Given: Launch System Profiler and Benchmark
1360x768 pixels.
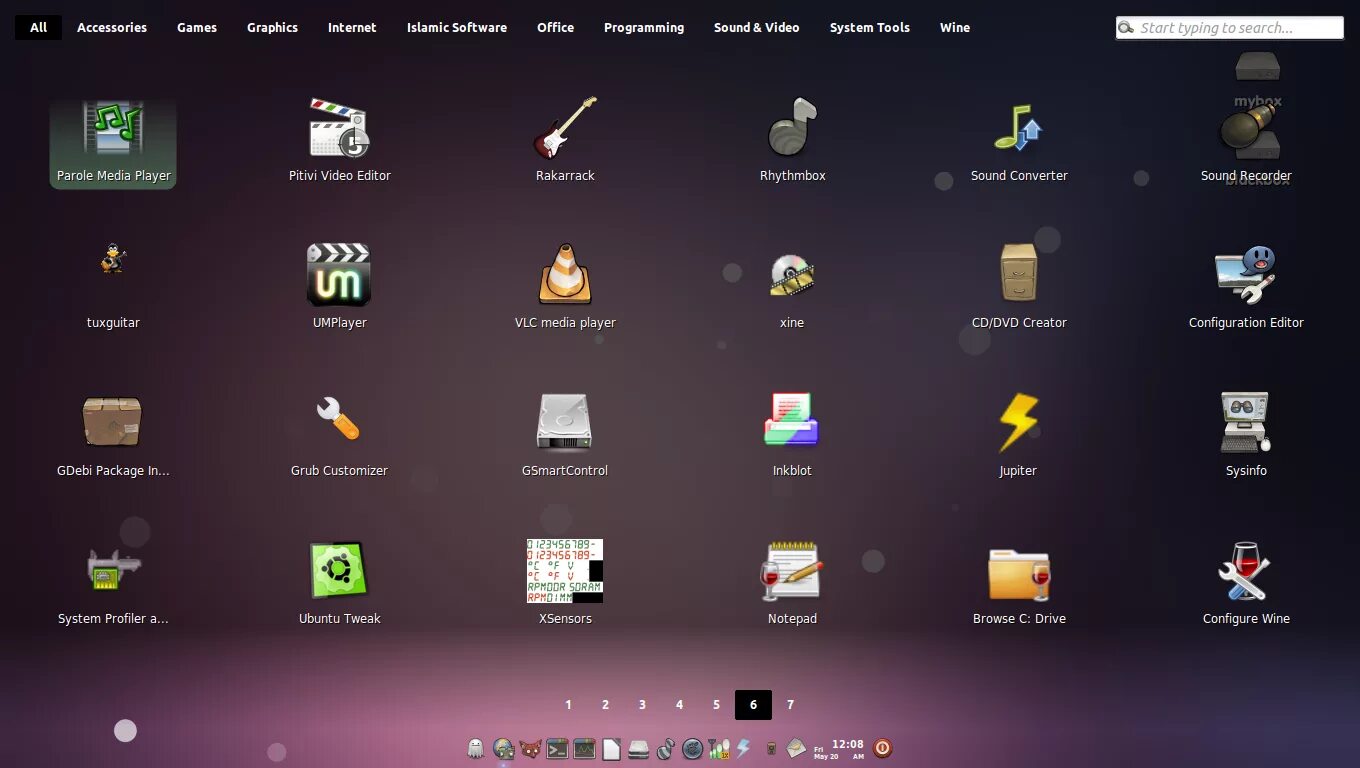Looking at the screenshot, I should [x=113, y=584].
